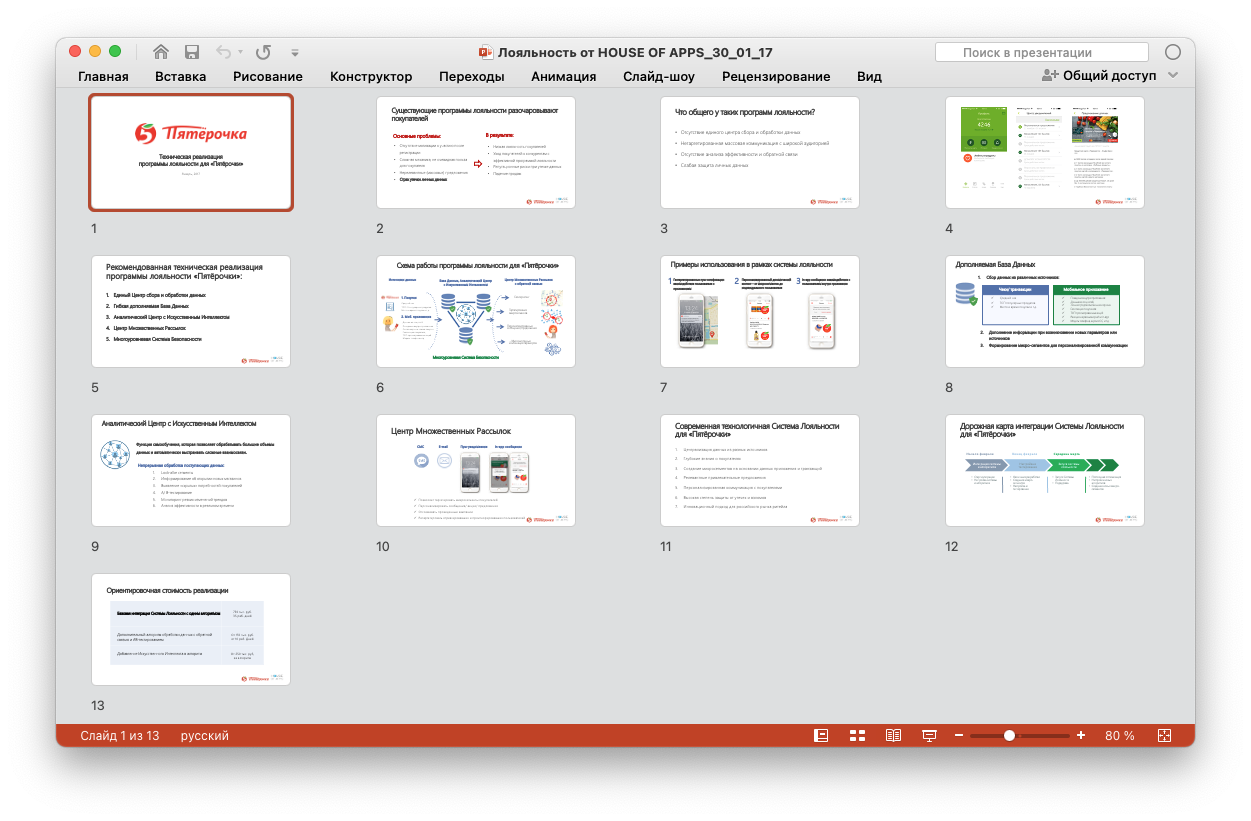Image resolution: width=1251 pixels, height=821 pixels.
Task: Click the PowerPoint document icon in title
Action: click(486, 52)
